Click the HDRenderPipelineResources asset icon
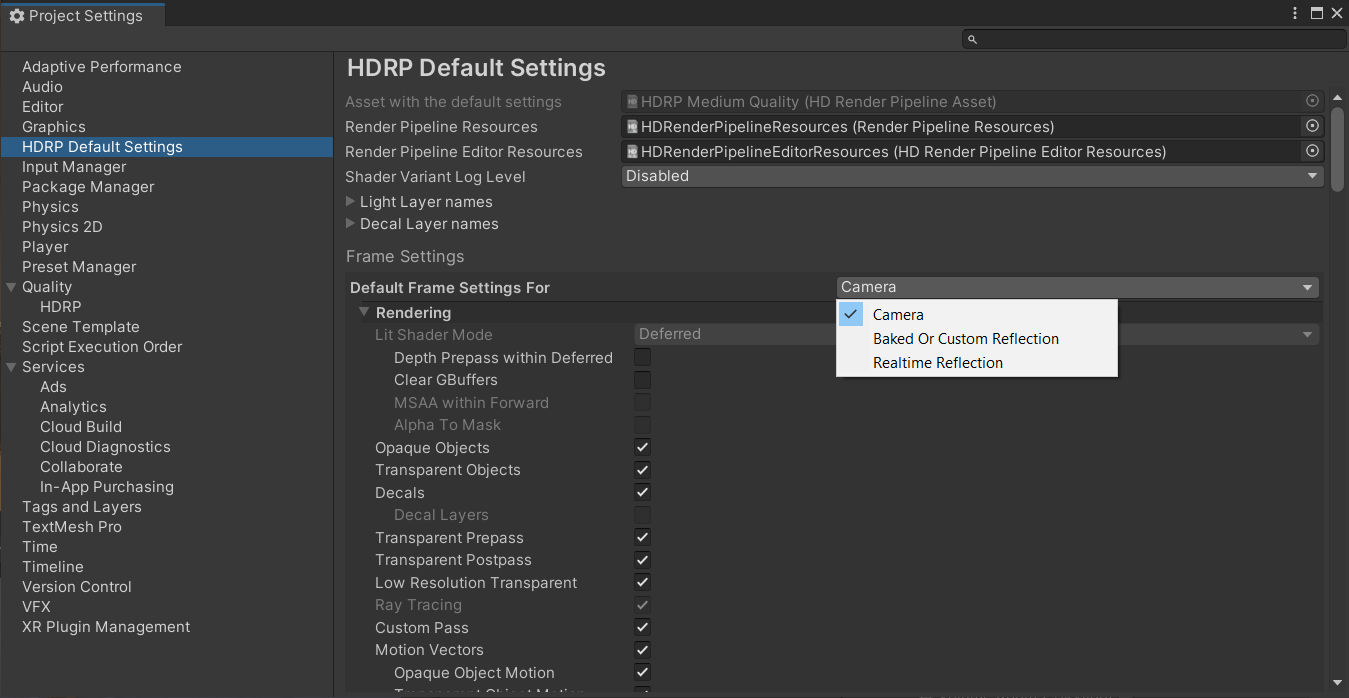 coord(632,127)
